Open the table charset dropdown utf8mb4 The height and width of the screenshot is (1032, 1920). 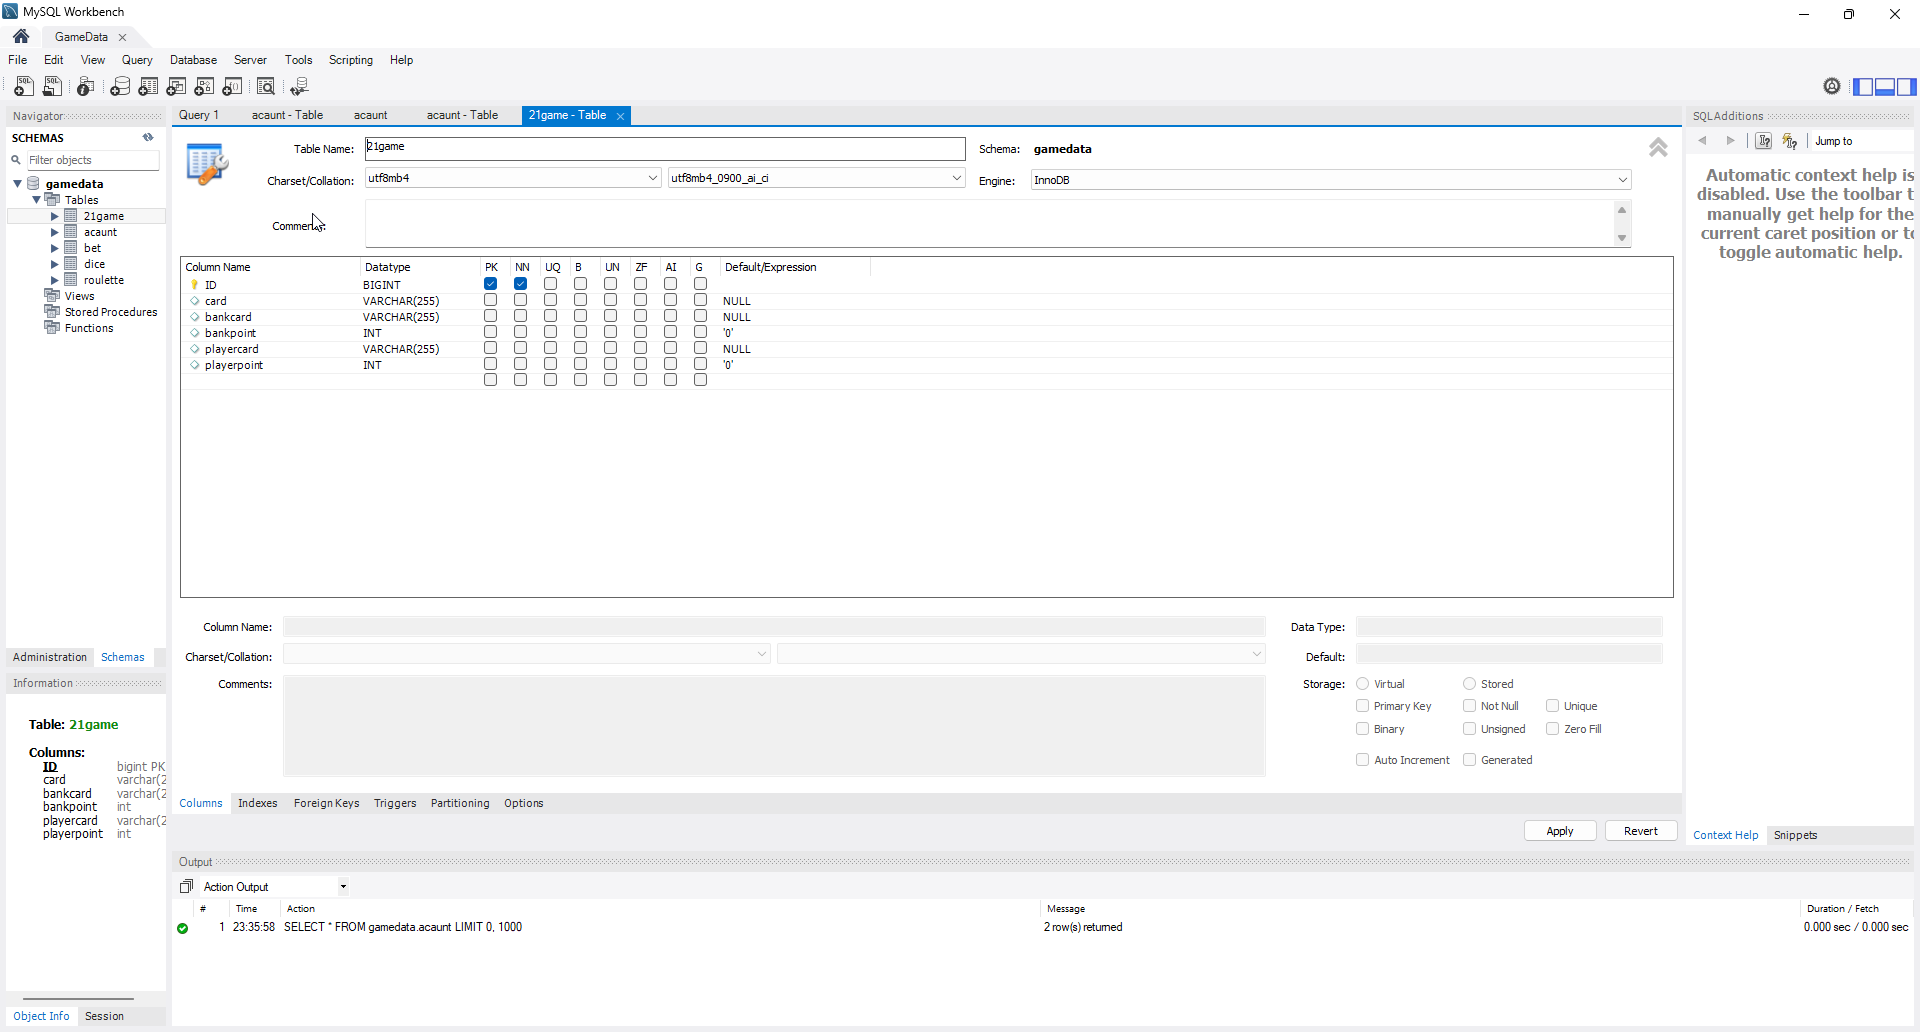coord(513,178)
